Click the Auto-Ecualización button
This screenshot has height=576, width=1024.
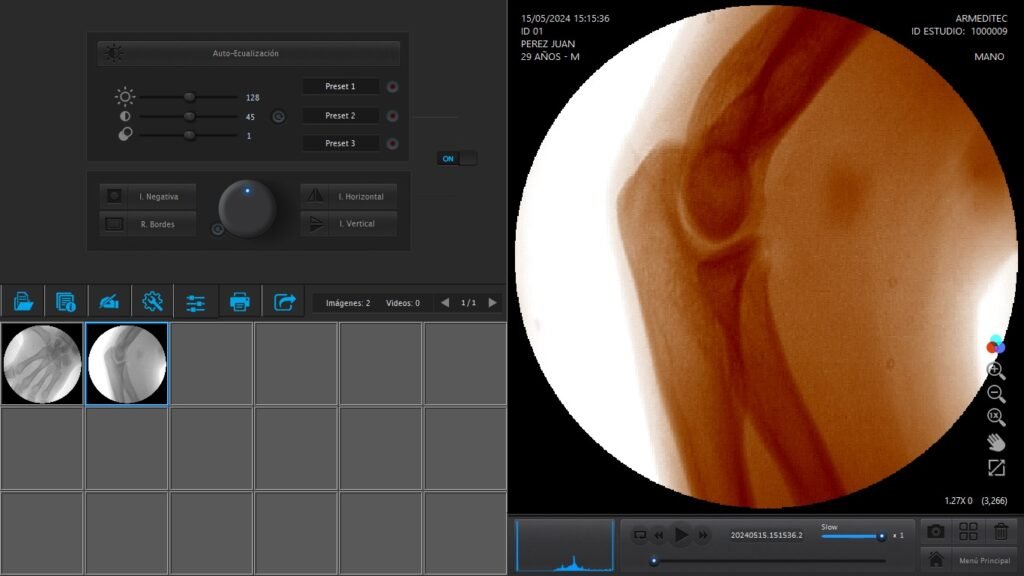click(x=248, y=53)
